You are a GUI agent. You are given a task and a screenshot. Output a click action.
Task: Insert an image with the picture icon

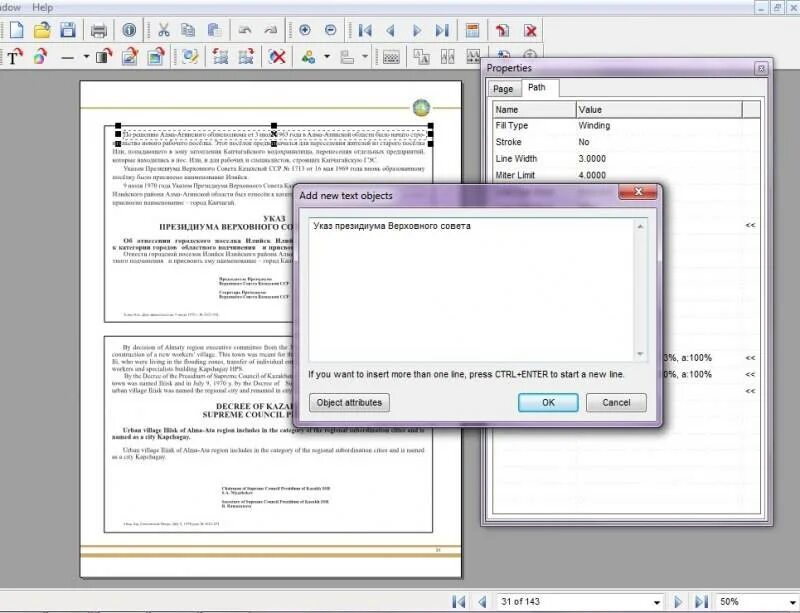[156, 57]
